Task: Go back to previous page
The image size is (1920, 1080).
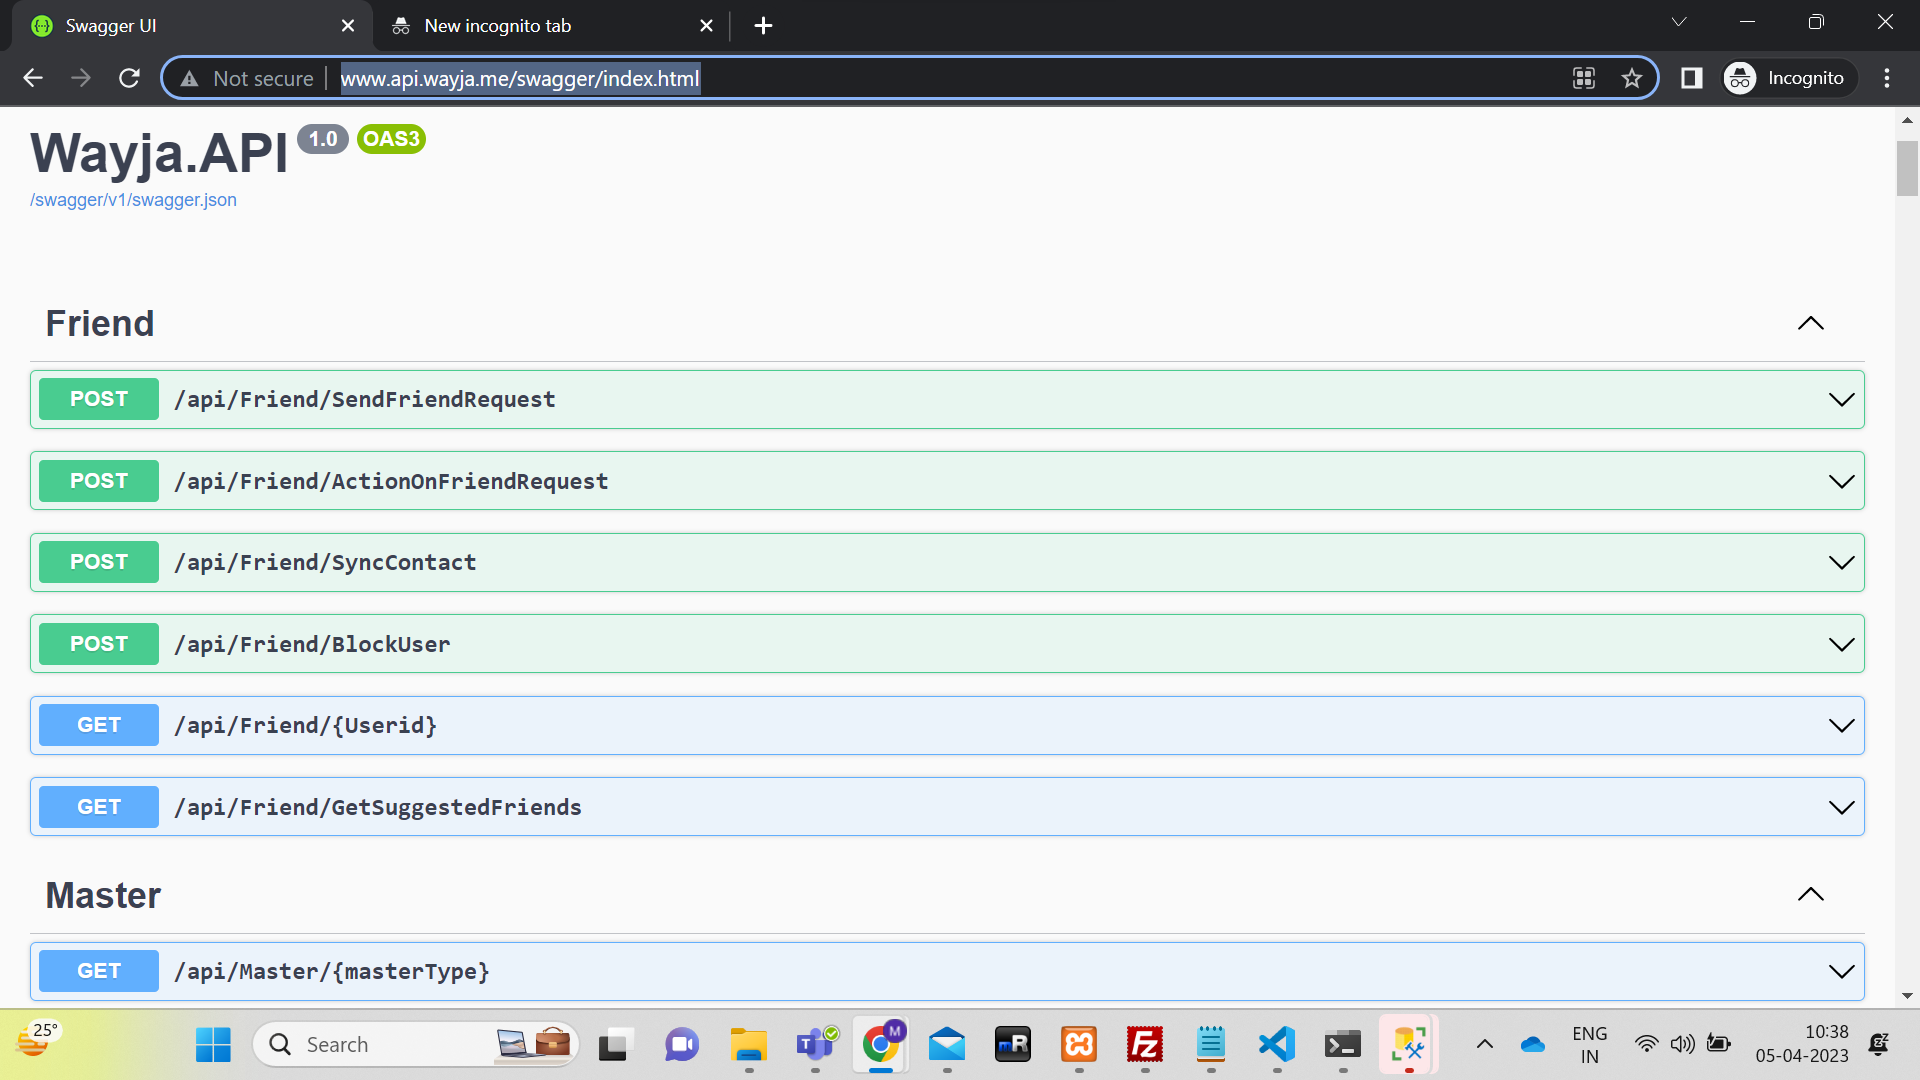Action: [33, 78]
